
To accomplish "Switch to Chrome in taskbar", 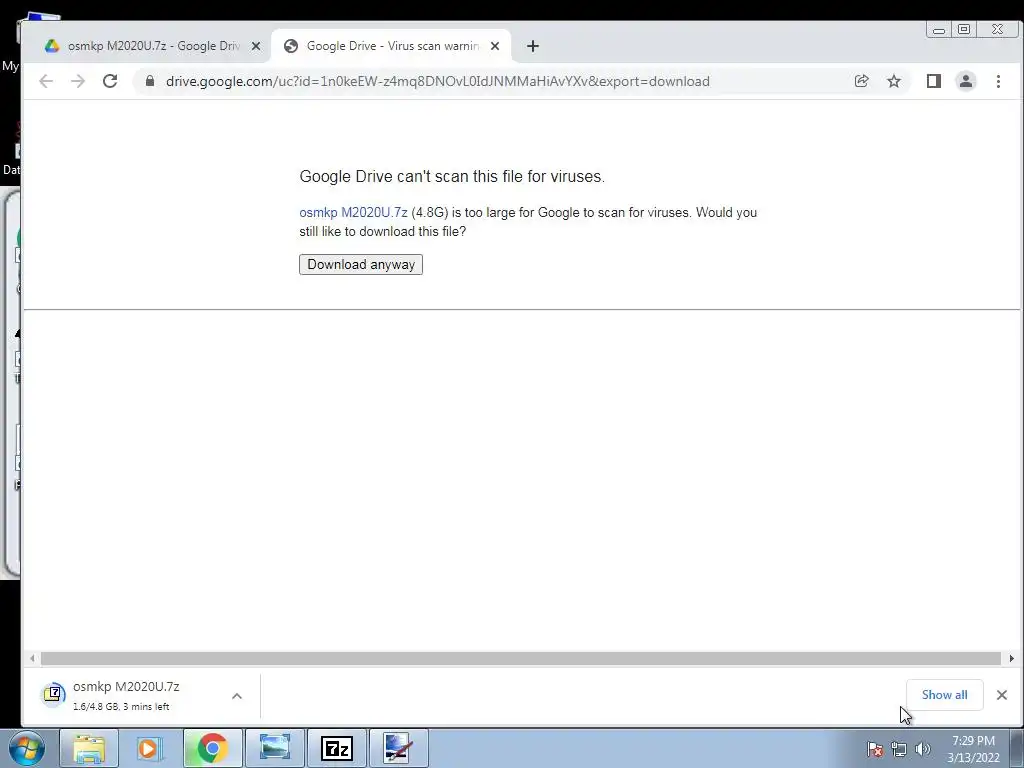I will [212, 748].
